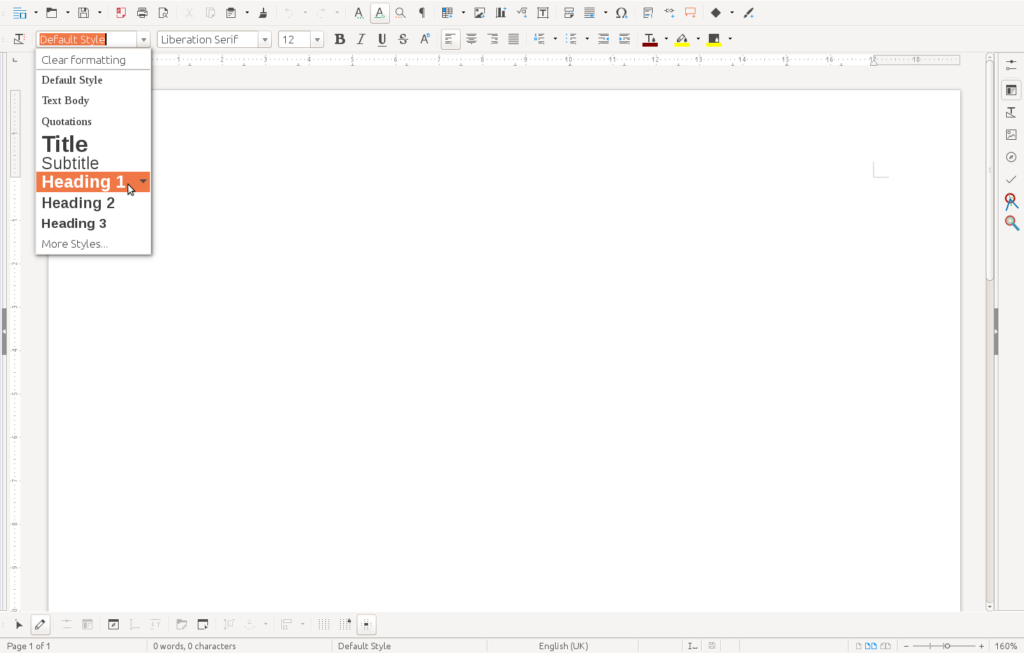Click the Insert Text Box icon
Viewport: 1024px width, 653px height.
[542, 13]
